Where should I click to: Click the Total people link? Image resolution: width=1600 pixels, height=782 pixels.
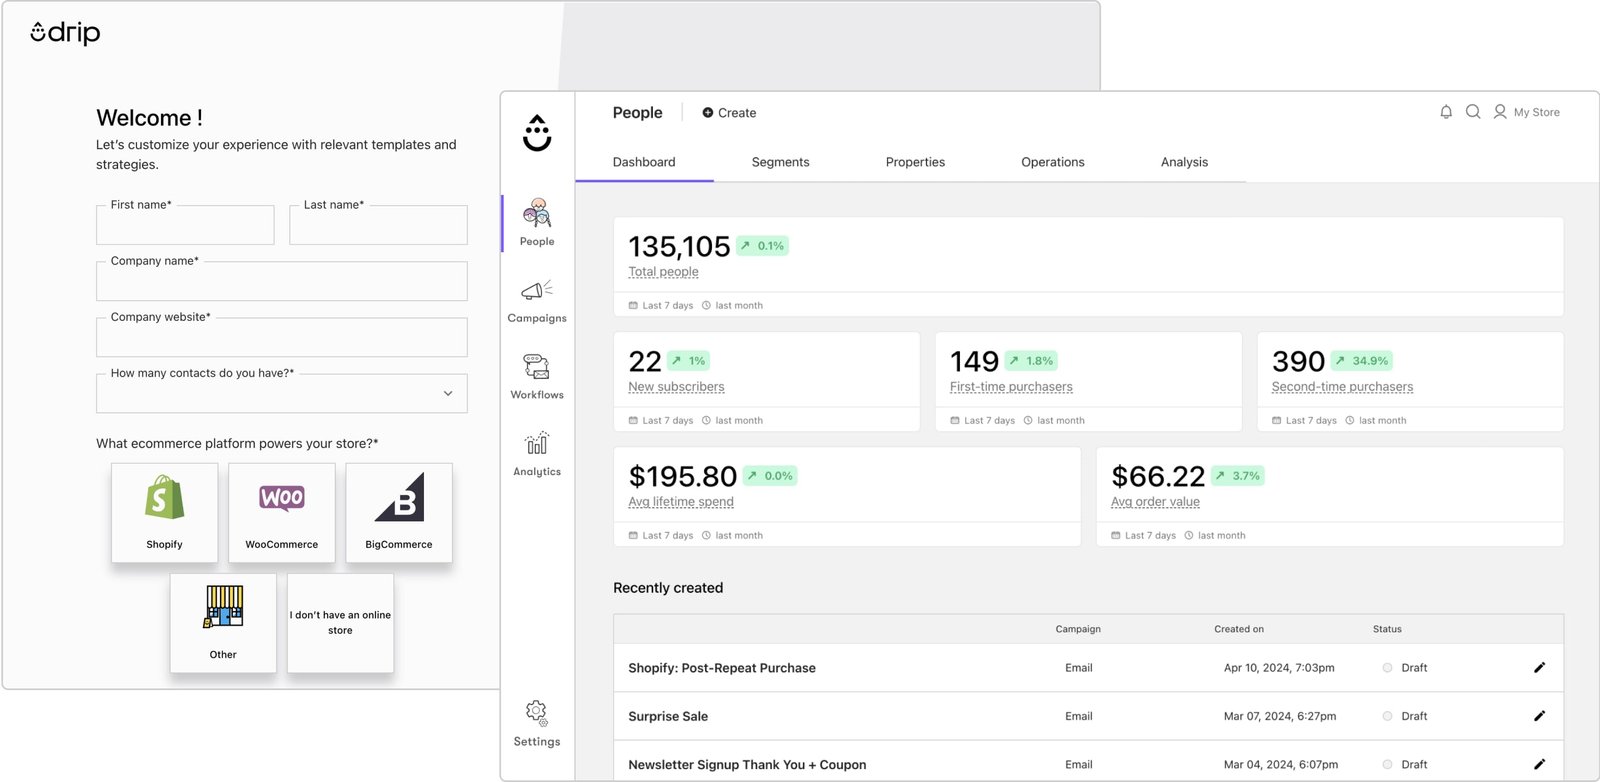point(663,272)
